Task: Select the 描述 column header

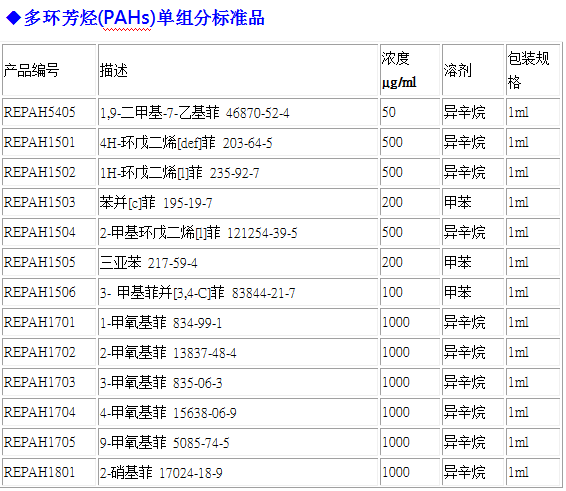Action: (238, 70)
